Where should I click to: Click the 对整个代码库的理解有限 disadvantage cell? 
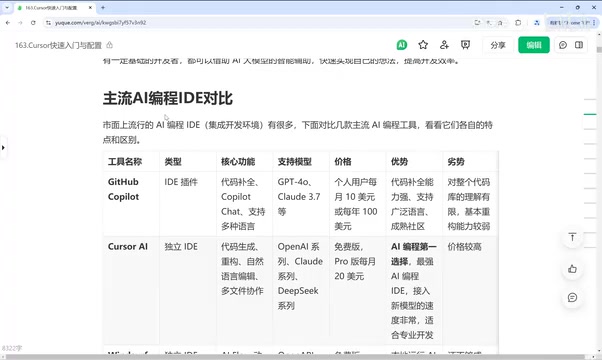469,204
